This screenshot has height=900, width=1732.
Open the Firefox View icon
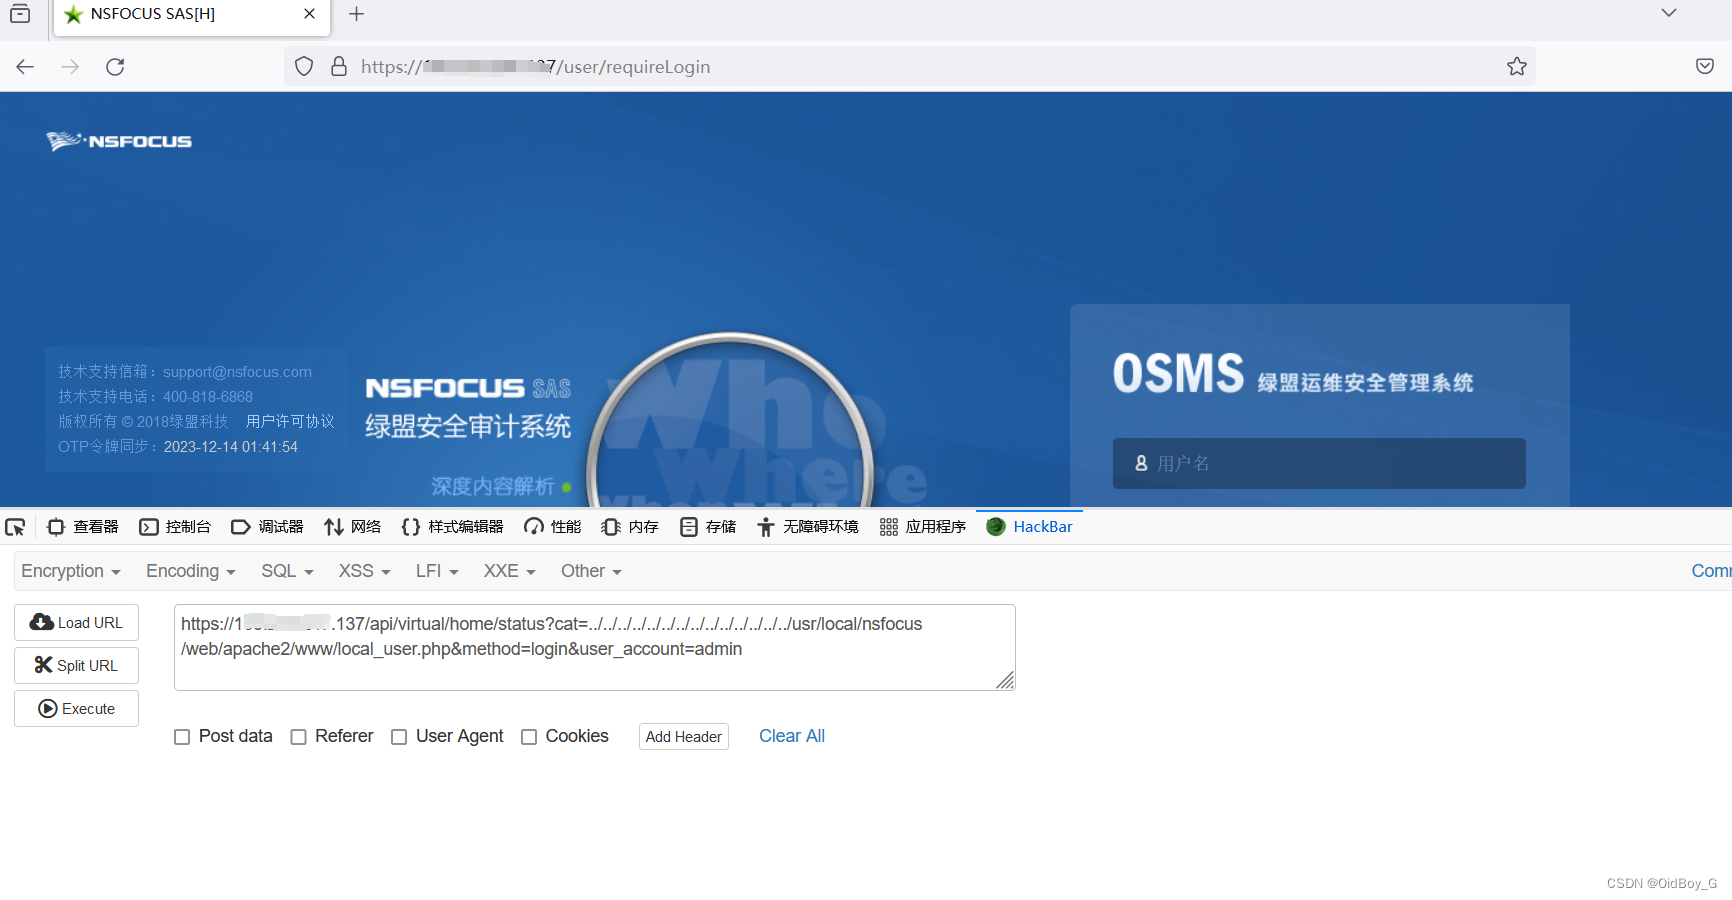coord(20,14)
